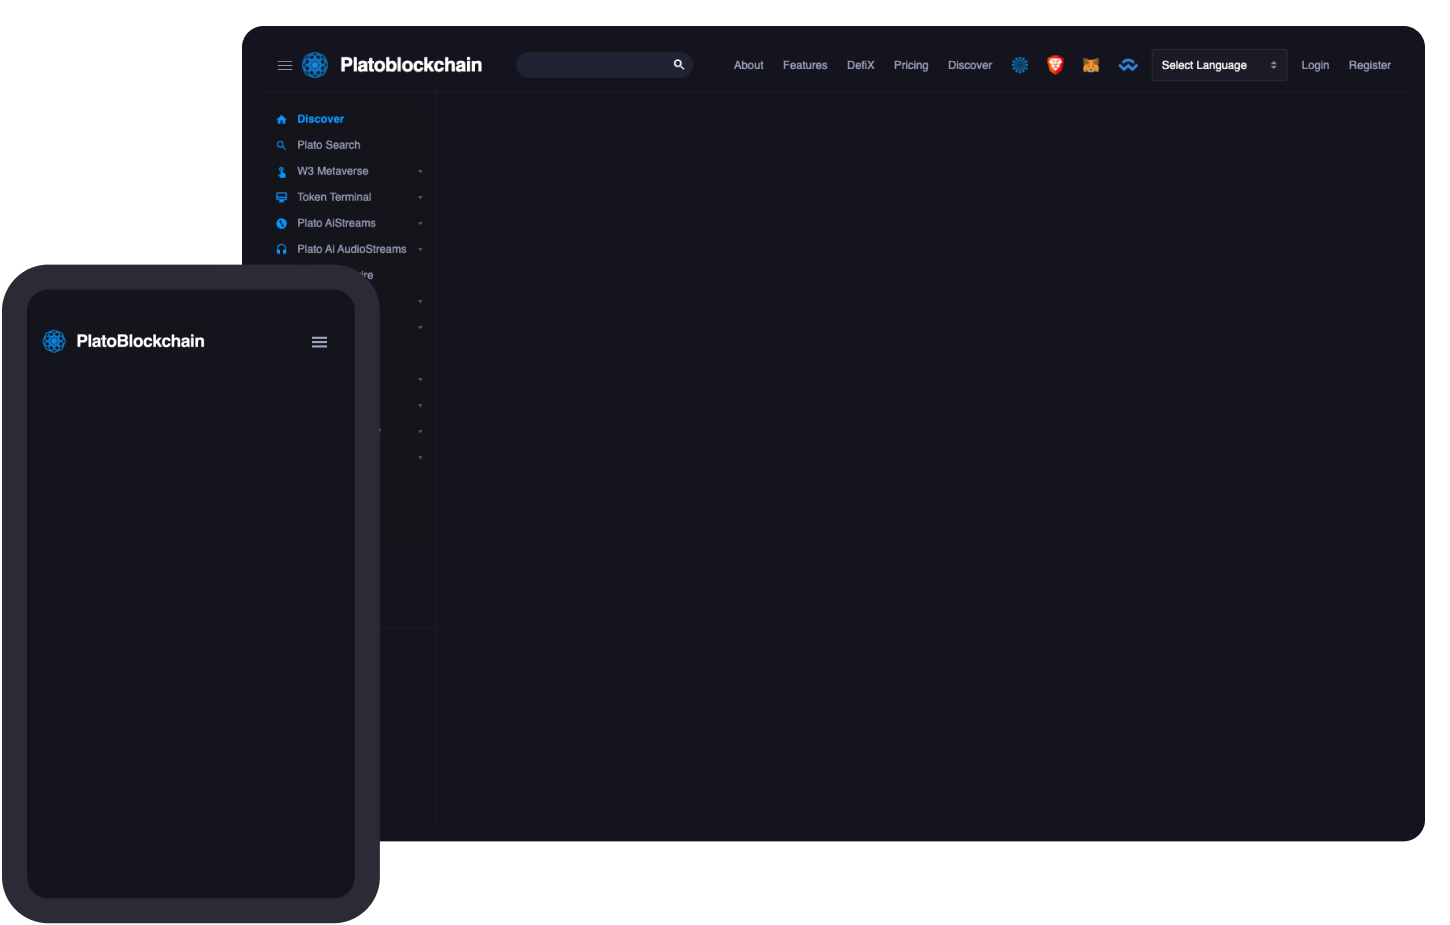The width and height of the screenshot is (1450, 925).
Task: Click the MetaMask fox icon in navbar
Action: (1091, 65)
